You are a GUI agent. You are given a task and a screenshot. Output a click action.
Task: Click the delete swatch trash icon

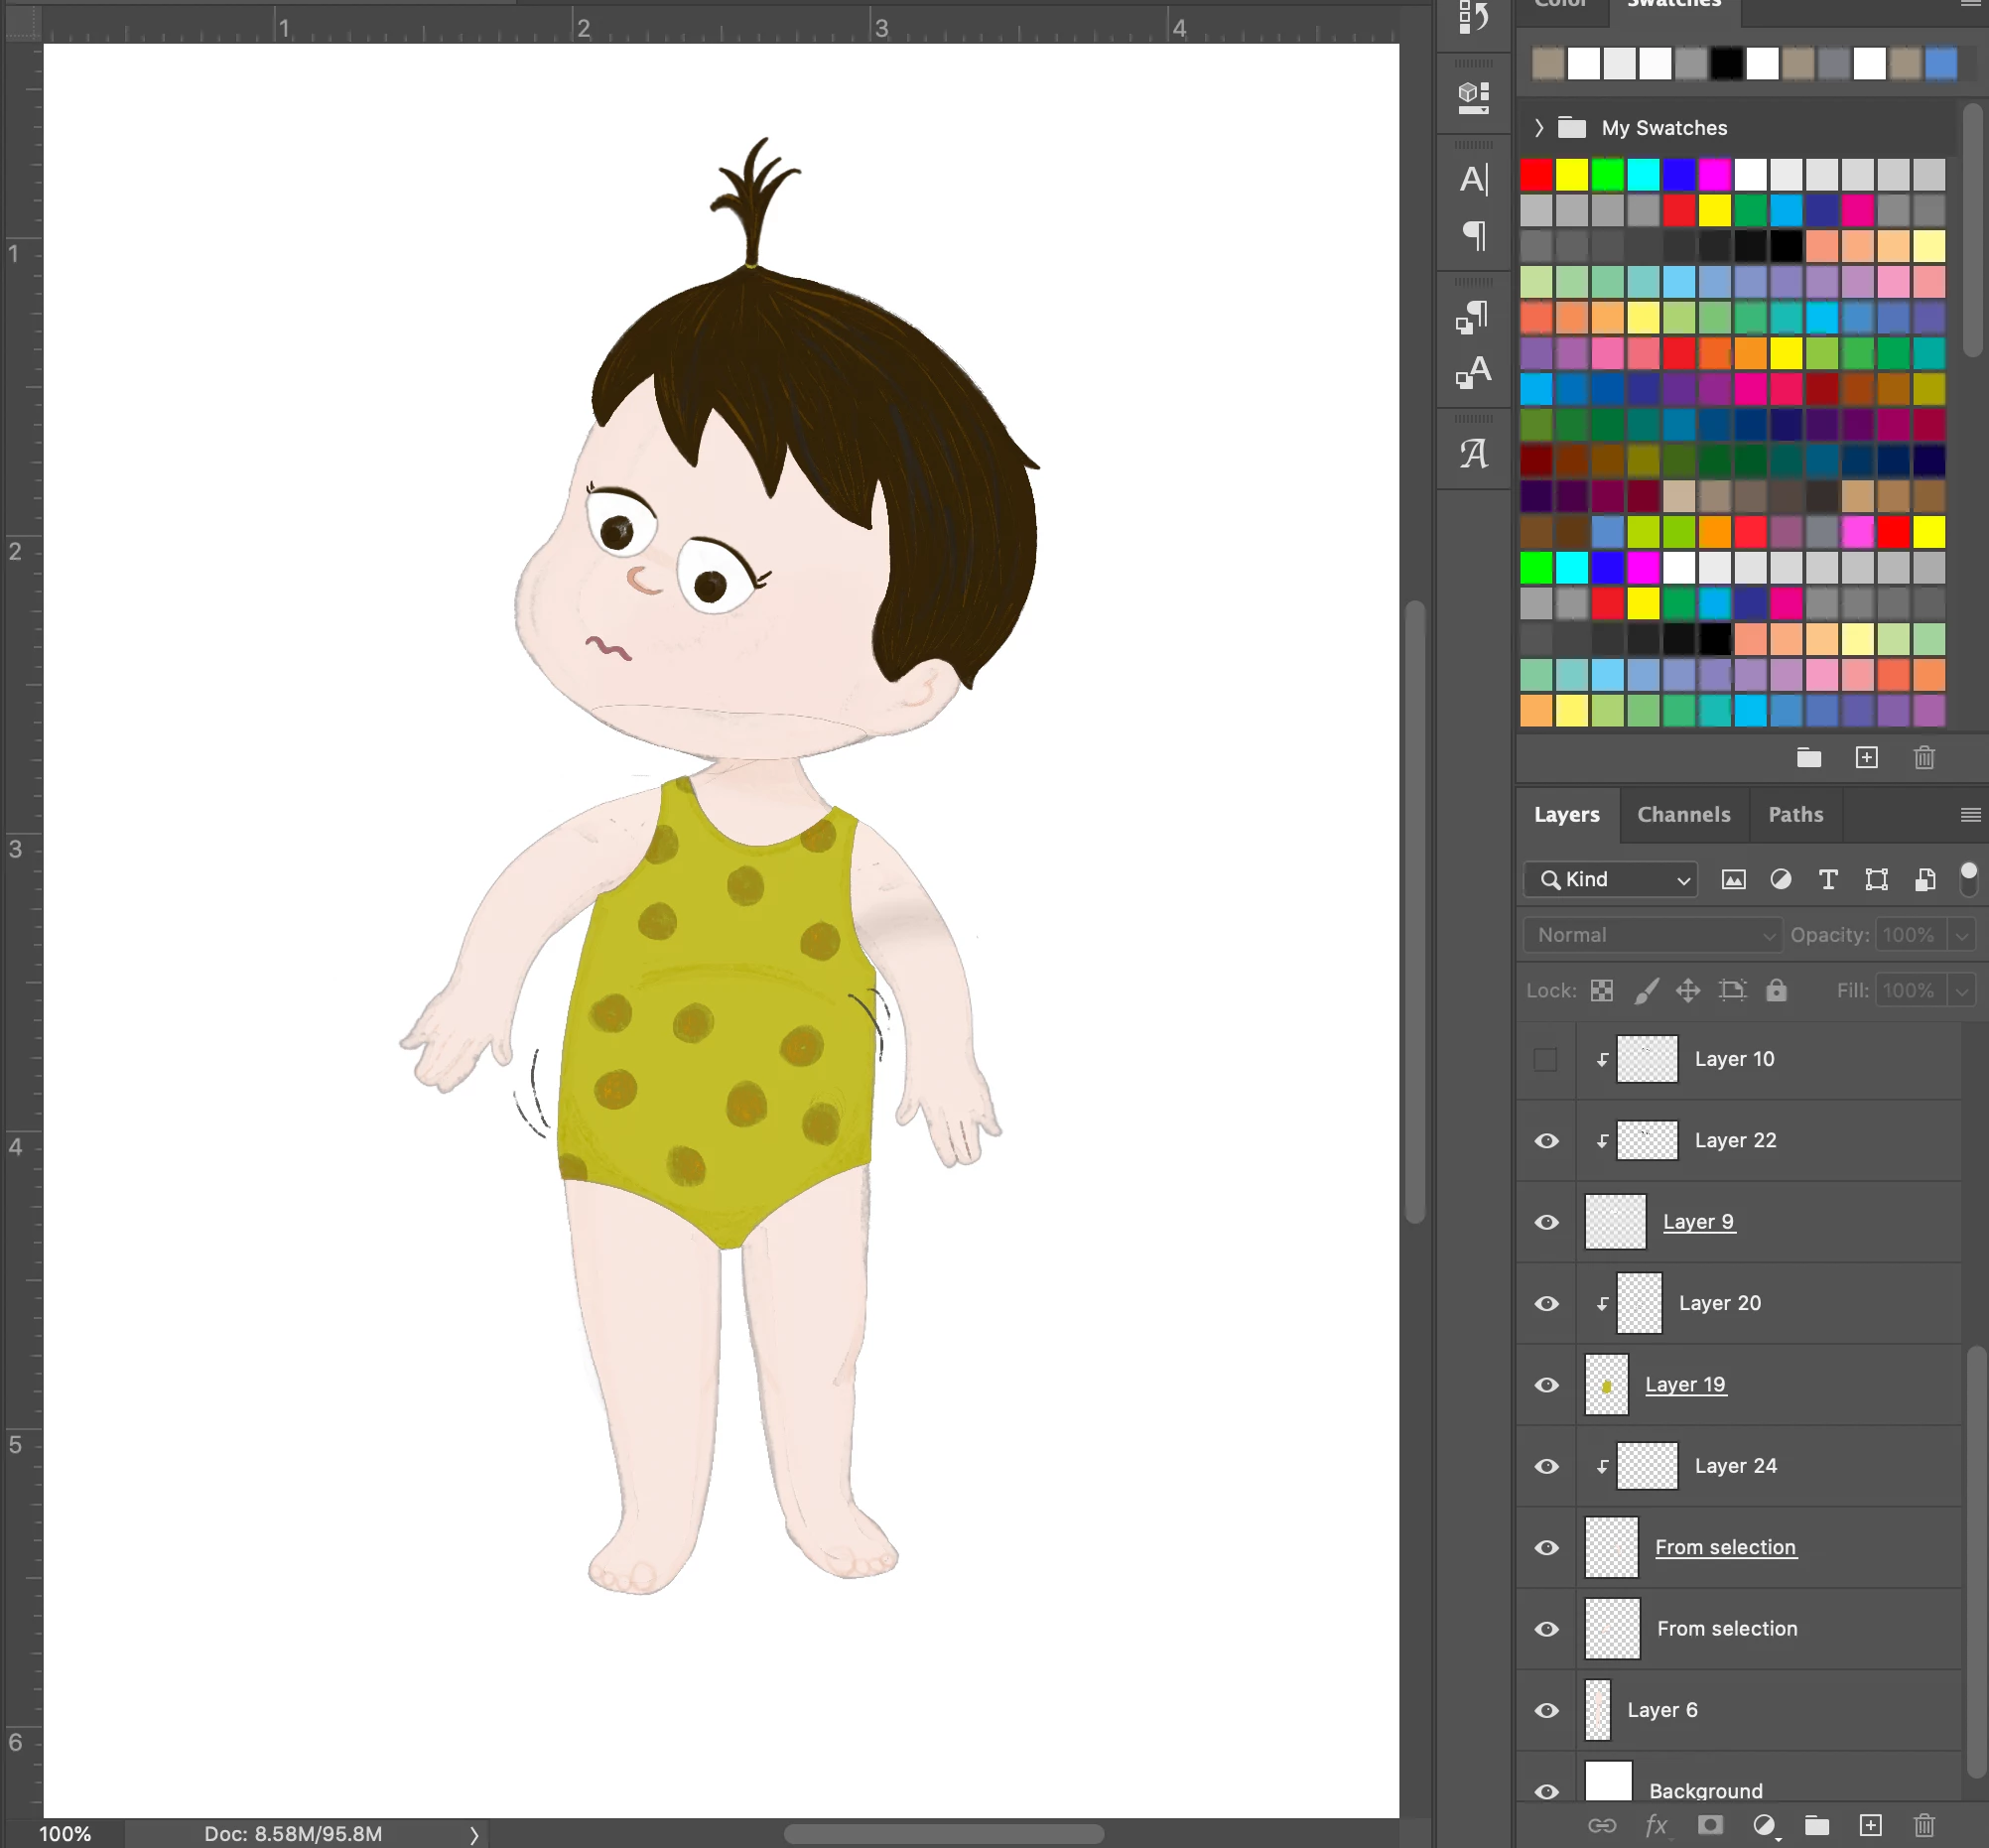1924,757
